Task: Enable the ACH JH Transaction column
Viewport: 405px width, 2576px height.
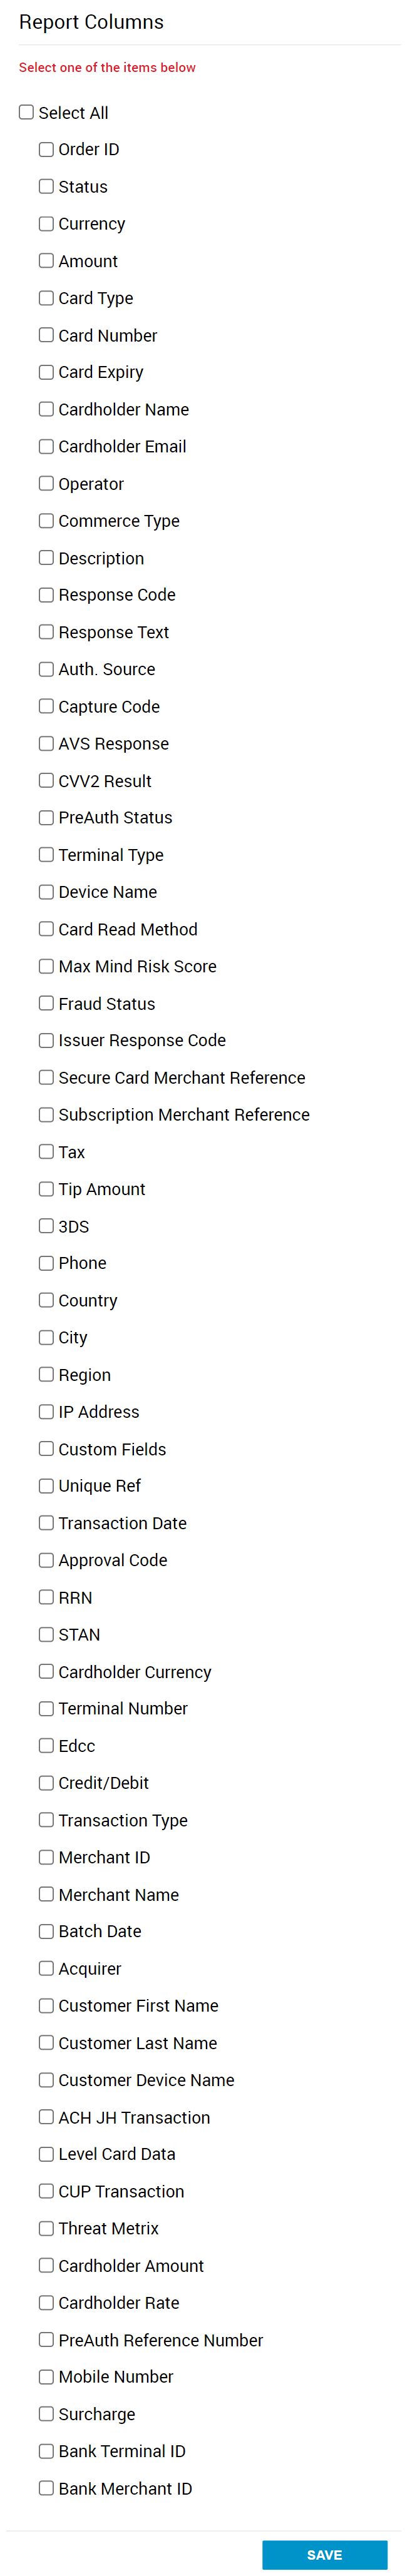Action: click(x=46, y=2116)
